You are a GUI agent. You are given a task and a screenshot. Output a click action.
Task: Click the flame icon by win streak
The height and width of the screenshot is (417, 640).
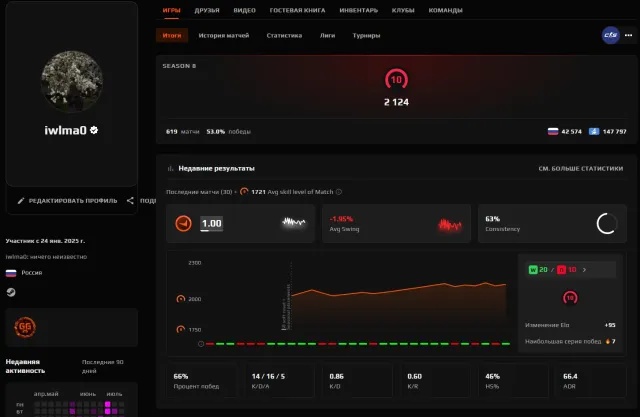(607, 341)
